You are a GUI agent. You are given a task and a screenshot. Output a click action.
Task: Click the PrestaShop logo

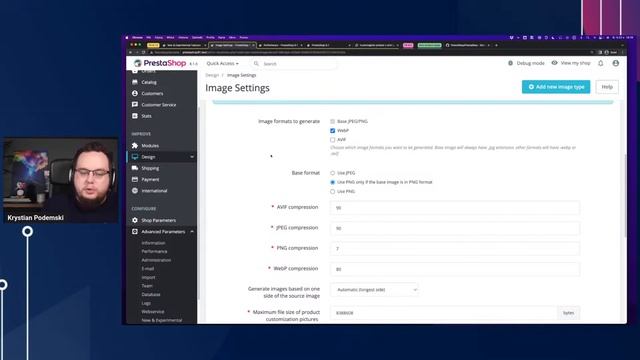point(160,63)
